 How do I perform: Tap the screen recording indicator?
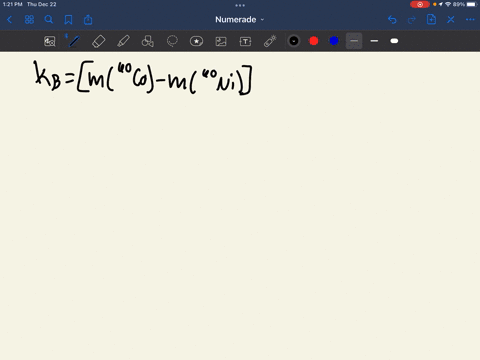420,4
